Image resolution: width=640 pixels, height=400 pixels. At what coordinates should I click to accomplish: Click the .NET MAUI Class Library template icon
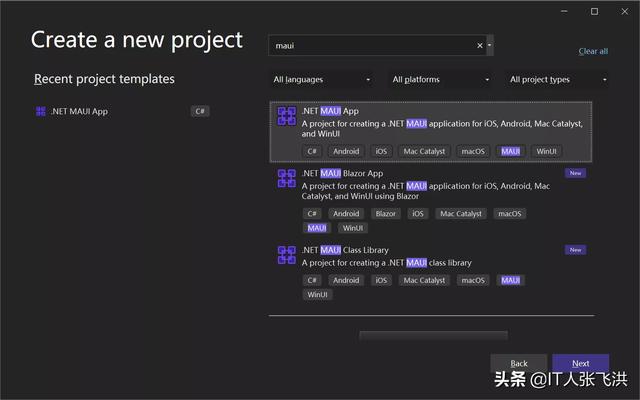(287, 255)
